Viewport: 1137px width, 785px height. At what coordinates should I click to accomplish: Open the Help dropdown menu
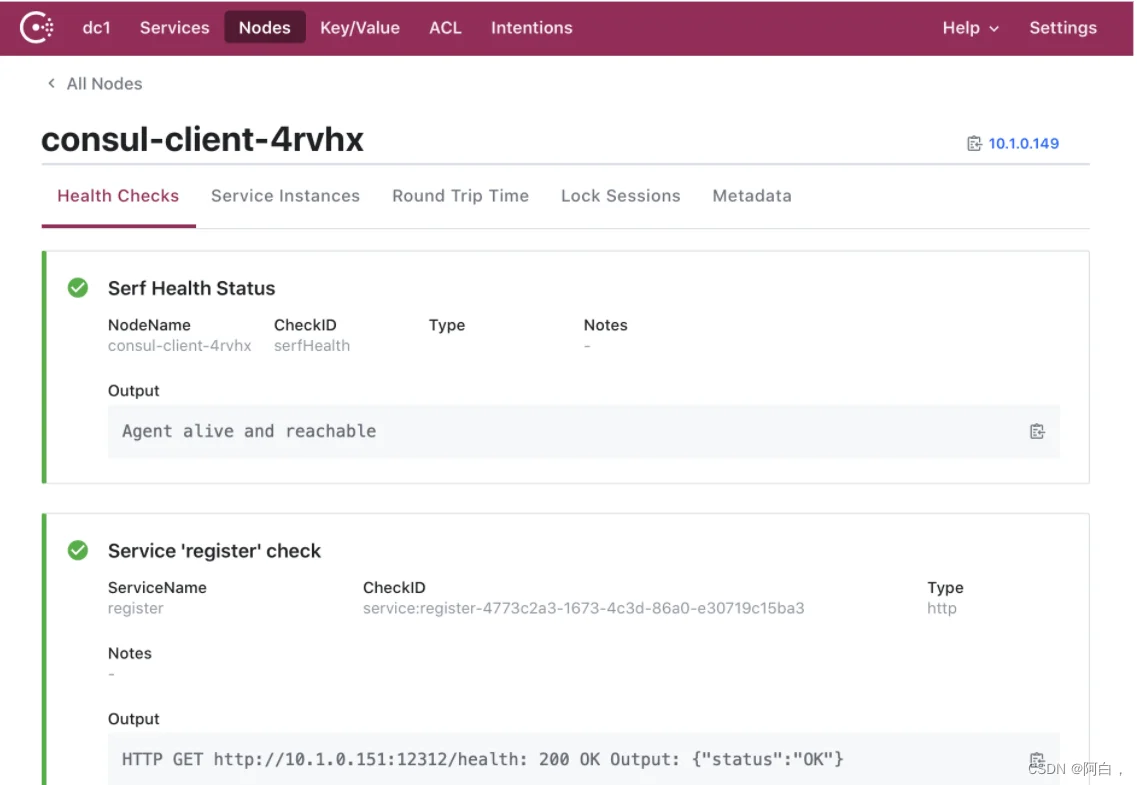(970, 28)
